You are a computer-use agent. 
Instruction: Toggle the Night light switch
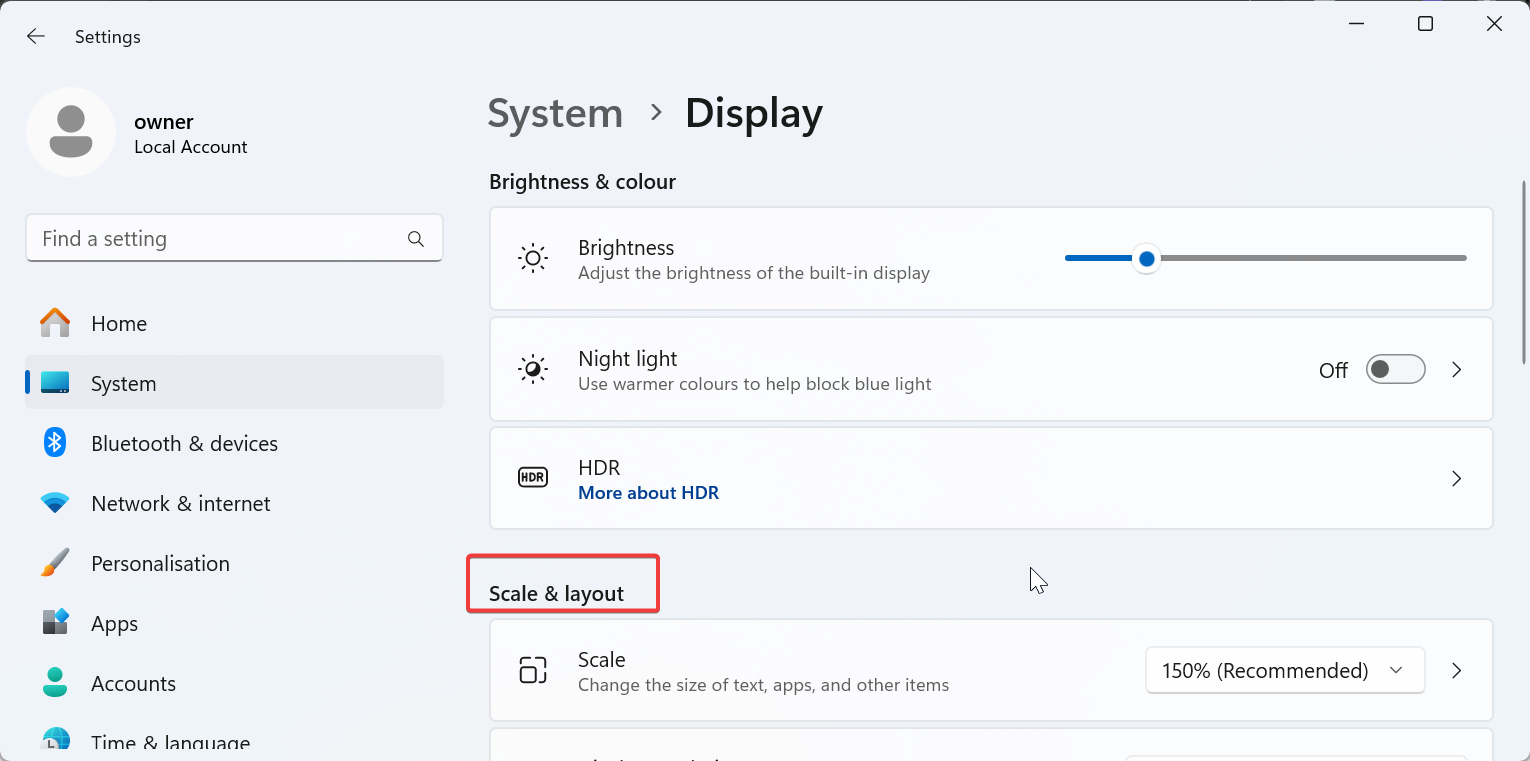[1395, 370]
